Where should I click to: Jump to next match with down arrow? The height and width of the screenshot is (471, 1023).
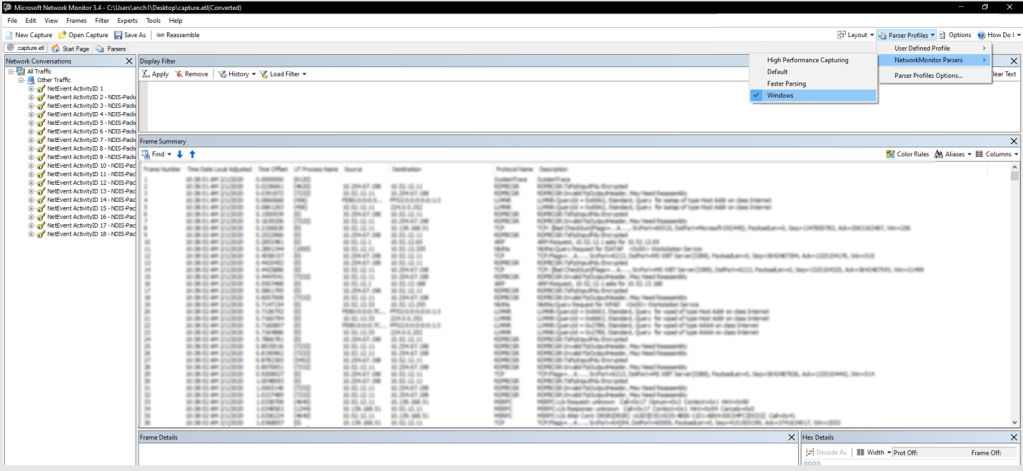(x=180, y=154)
